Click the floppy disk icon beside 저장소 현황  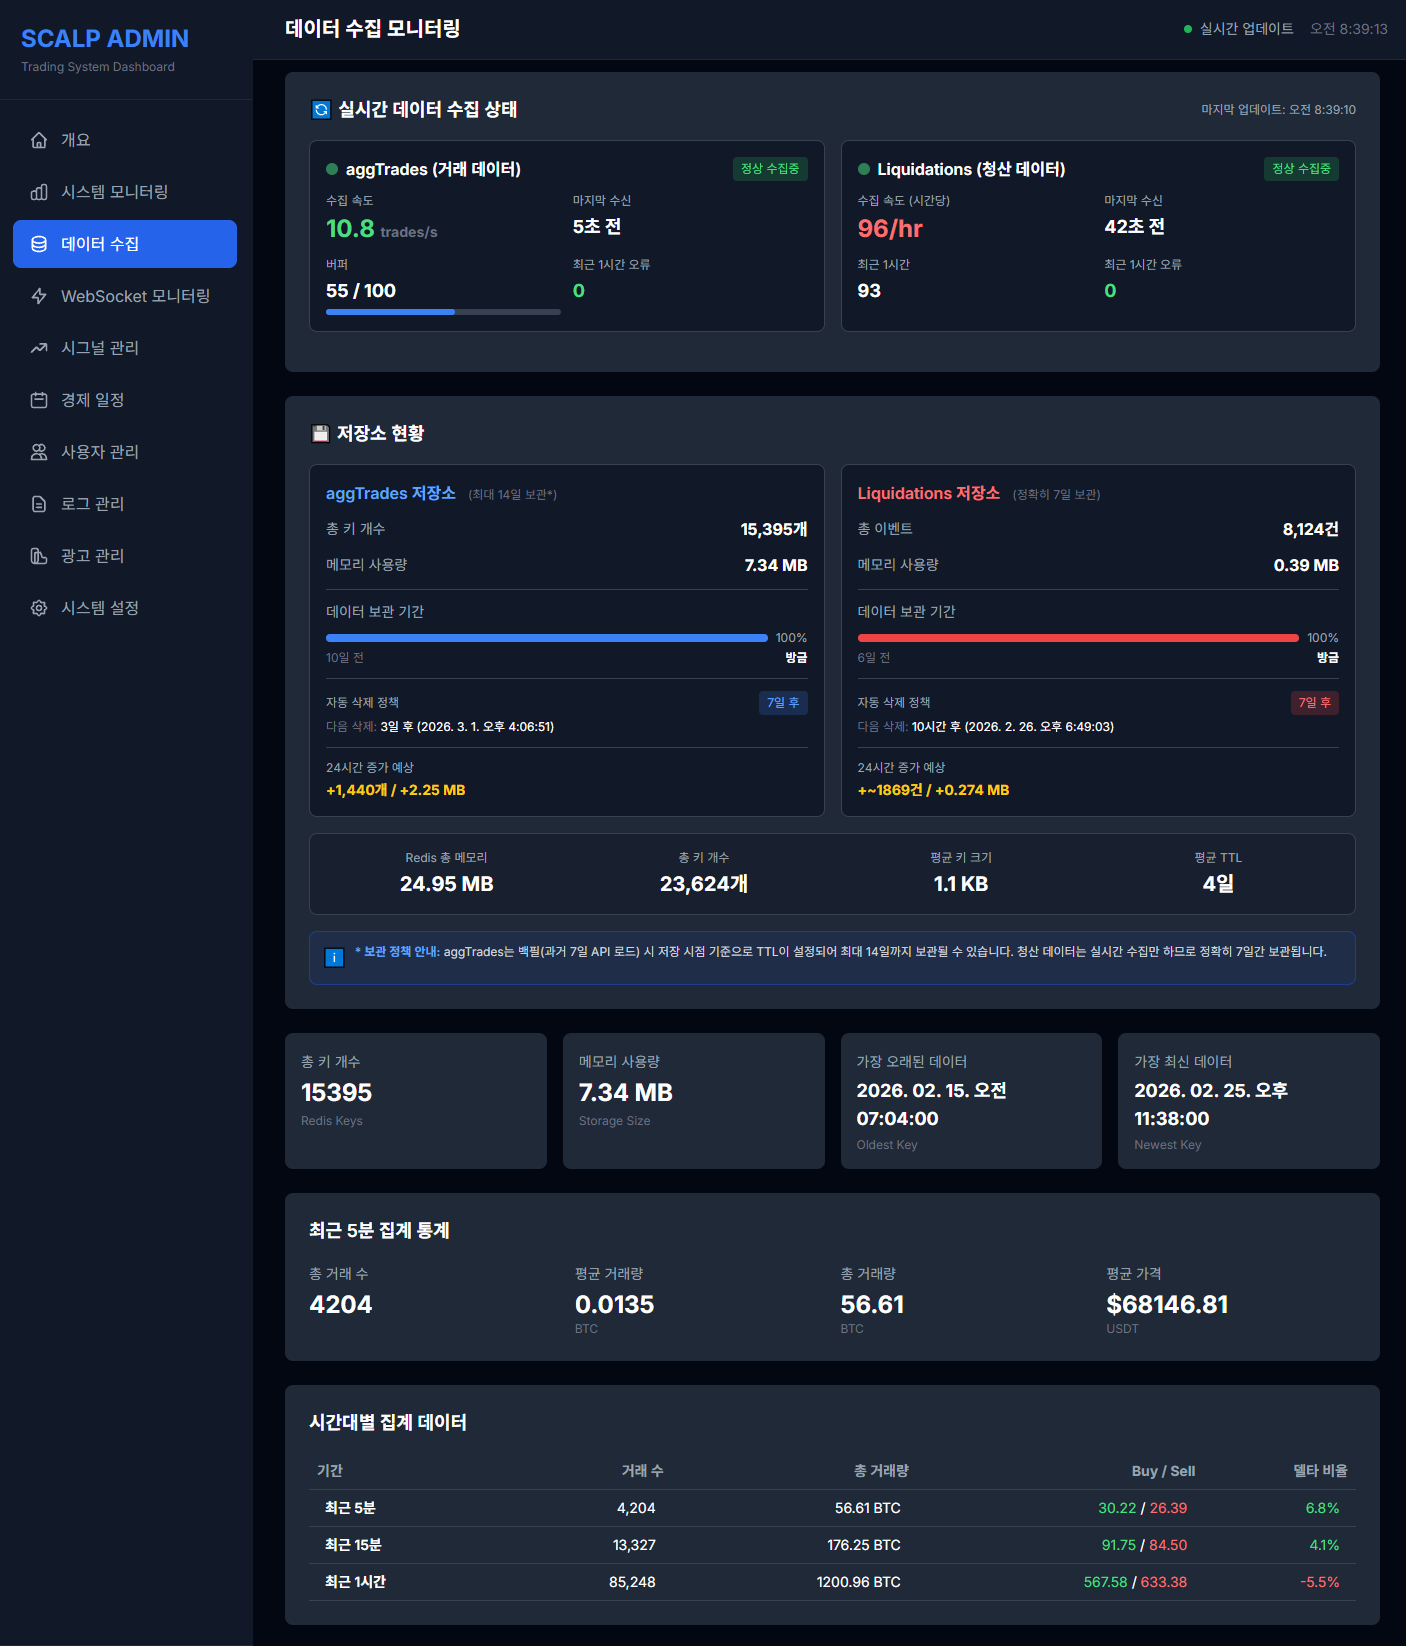coord(320,433)
